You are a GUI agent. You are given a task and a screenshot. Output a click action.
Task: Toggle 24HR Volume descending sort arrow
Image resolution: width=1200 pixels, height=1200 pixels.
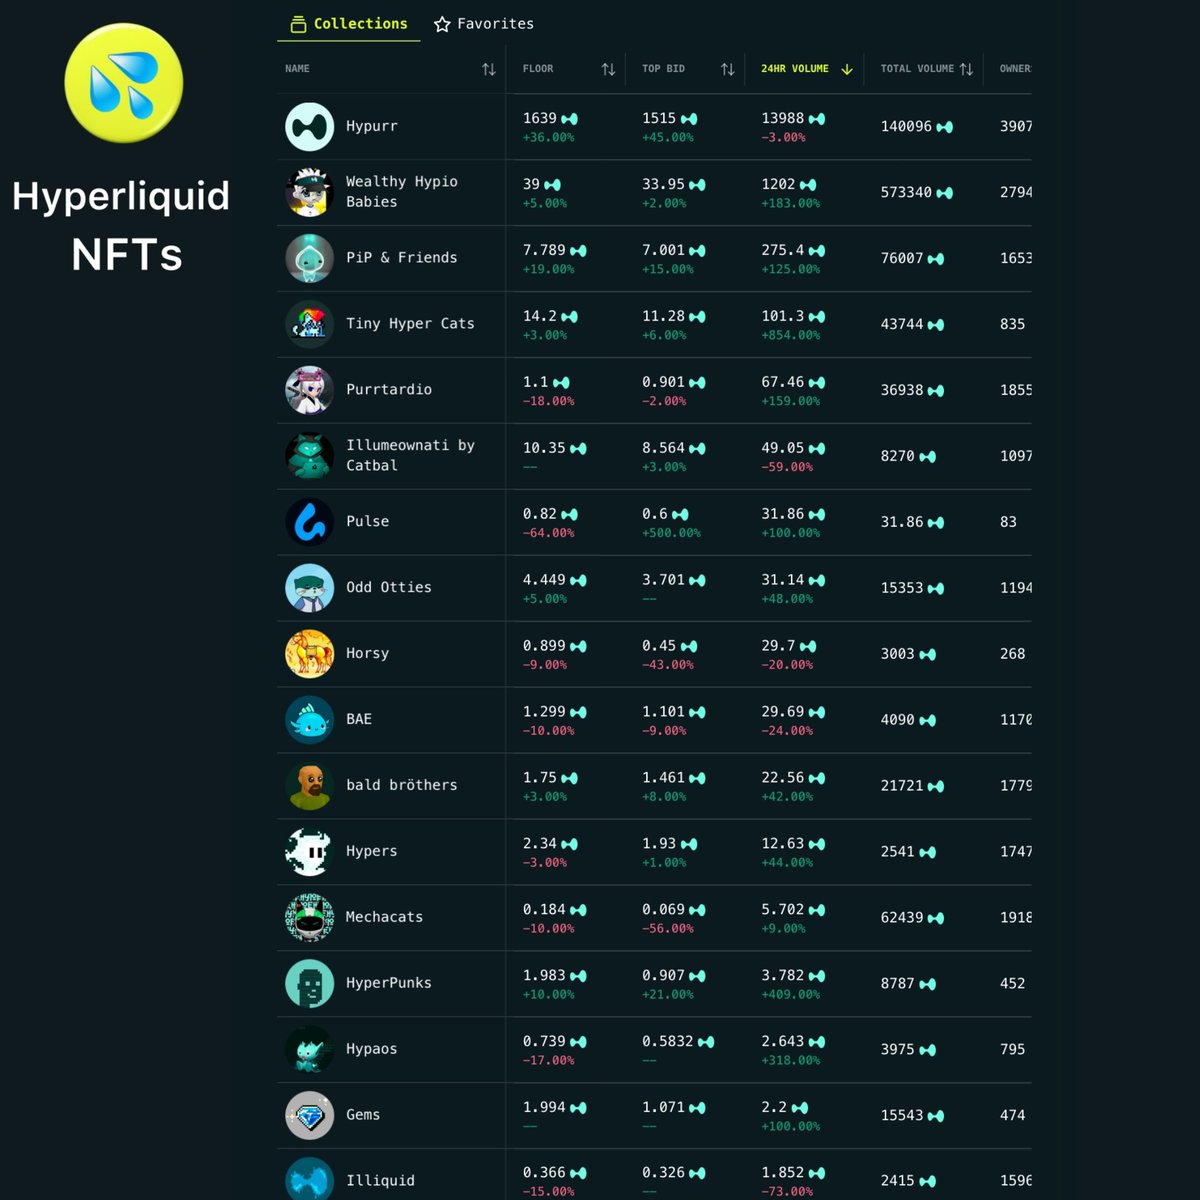(x=847, y=69)
